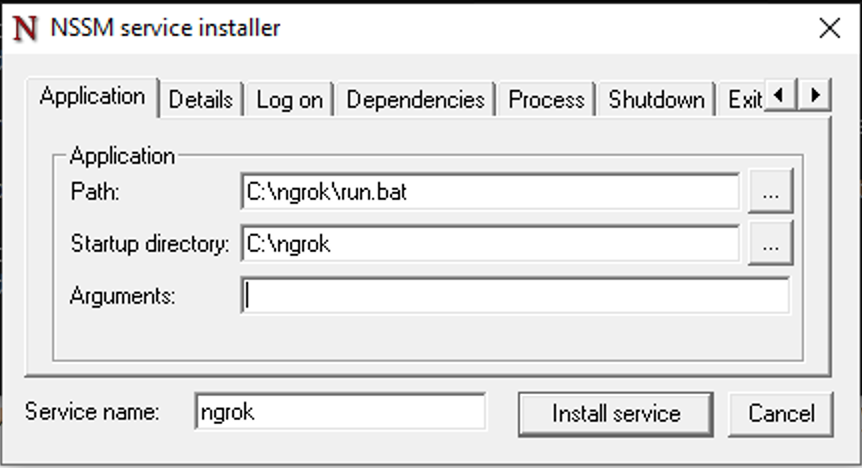Open the Details tab
This screenshot has width=862, height=468.
(x=200, y=100)
